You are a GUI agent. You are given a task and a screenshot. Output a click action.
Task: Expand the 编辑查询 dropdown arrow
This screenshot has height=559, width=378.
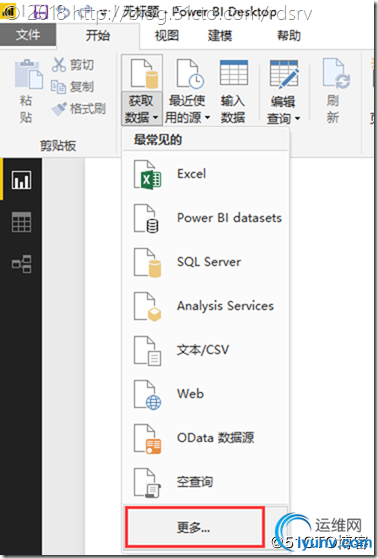(x=297, y=118)
